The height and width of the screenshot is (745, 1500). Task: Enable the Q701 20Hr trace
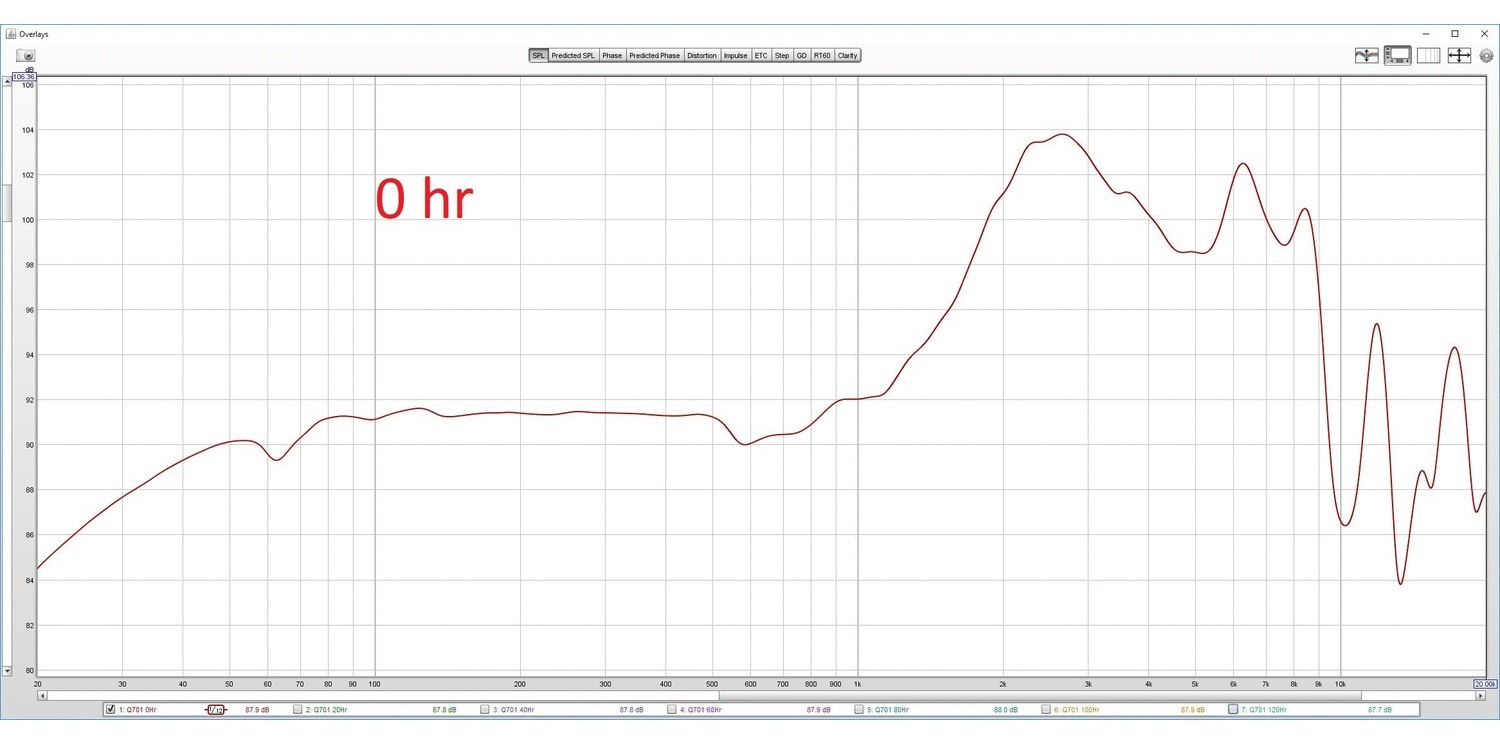click(297, 710)
